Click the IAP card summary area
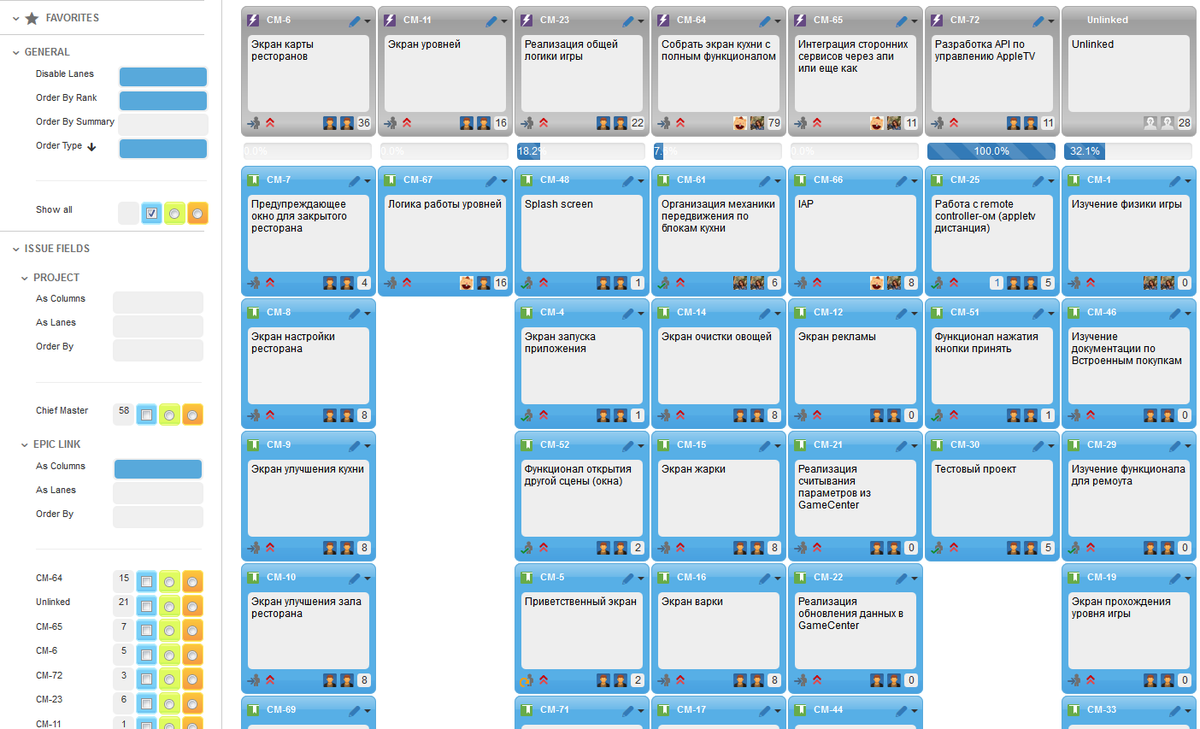 pos(853,232)
